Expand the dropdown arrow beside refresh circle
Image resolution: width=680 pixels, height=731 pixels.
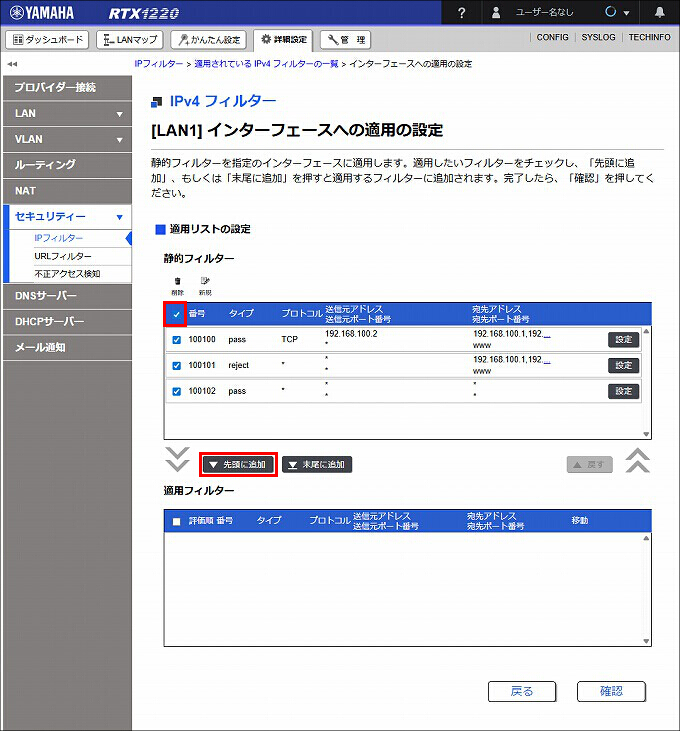pos(626,13)
